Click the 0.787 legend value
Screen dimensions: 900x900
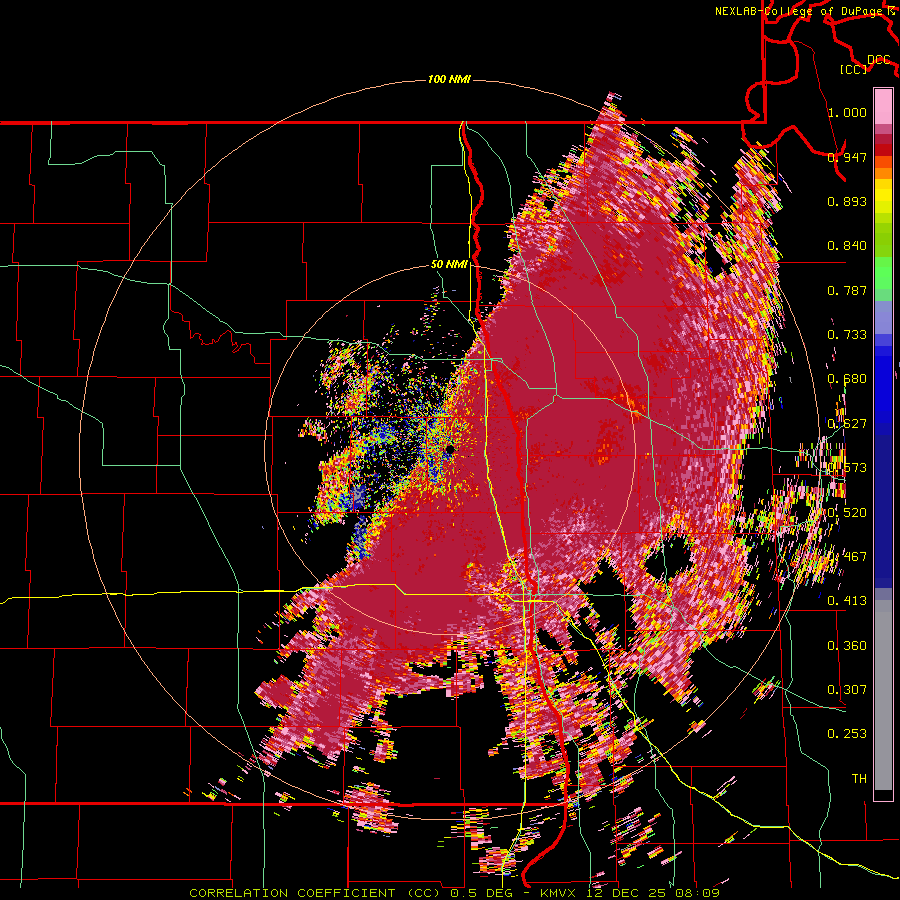[847, 290]
